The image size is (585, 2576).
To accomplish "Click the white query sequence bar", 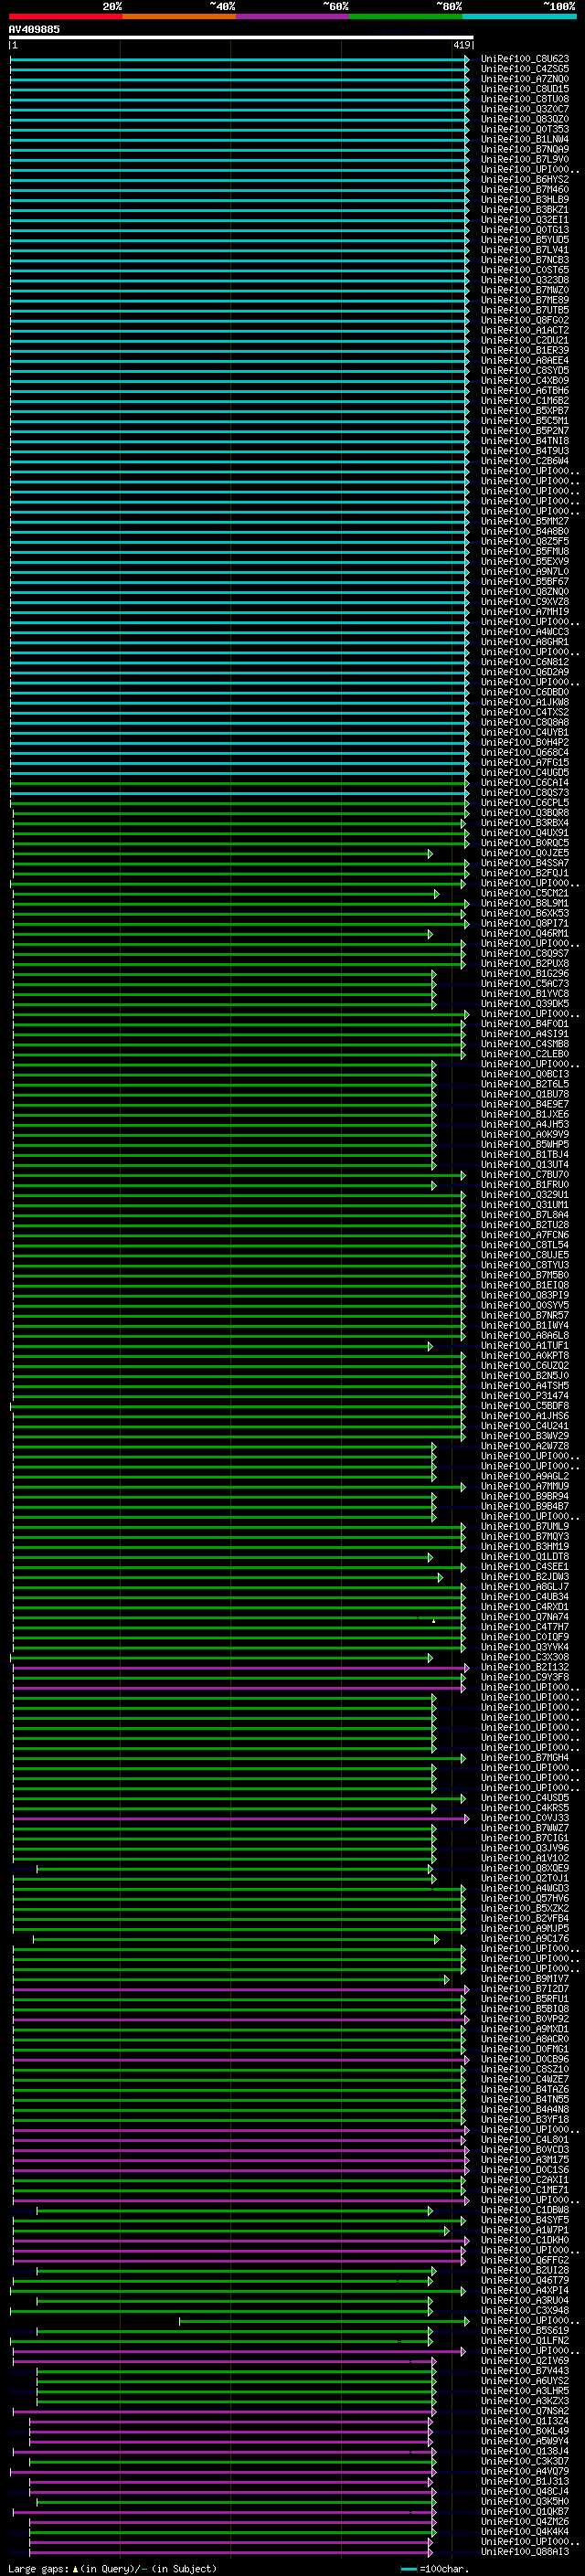I will pos(241,38).
